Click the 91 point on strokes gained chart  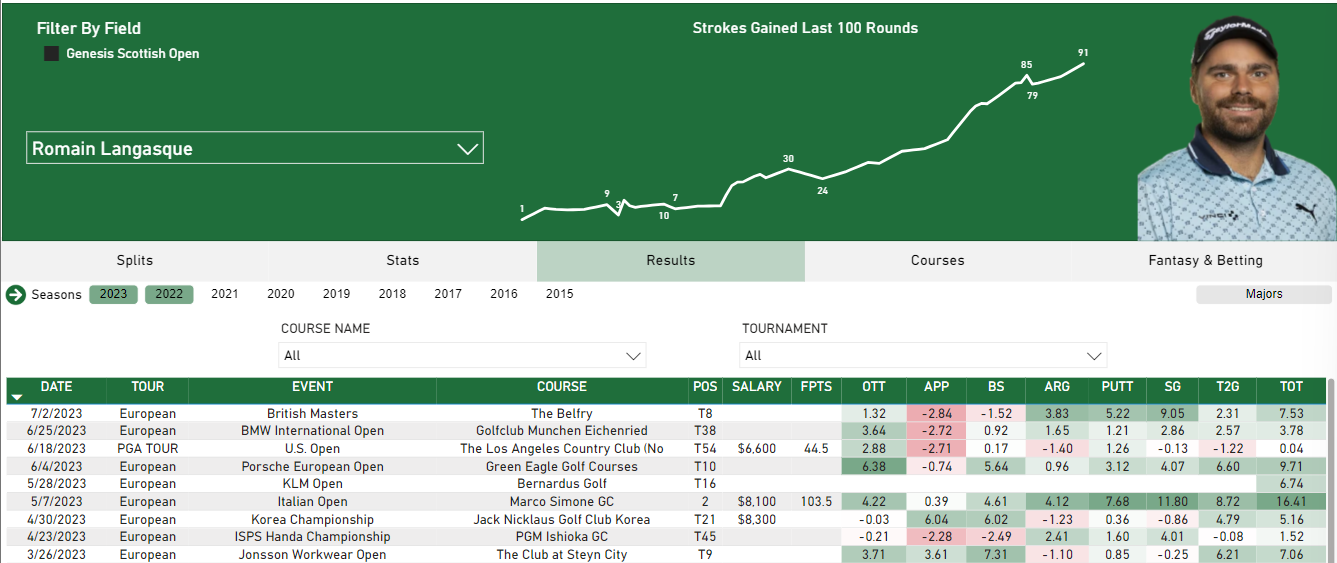pos(1083,64)
